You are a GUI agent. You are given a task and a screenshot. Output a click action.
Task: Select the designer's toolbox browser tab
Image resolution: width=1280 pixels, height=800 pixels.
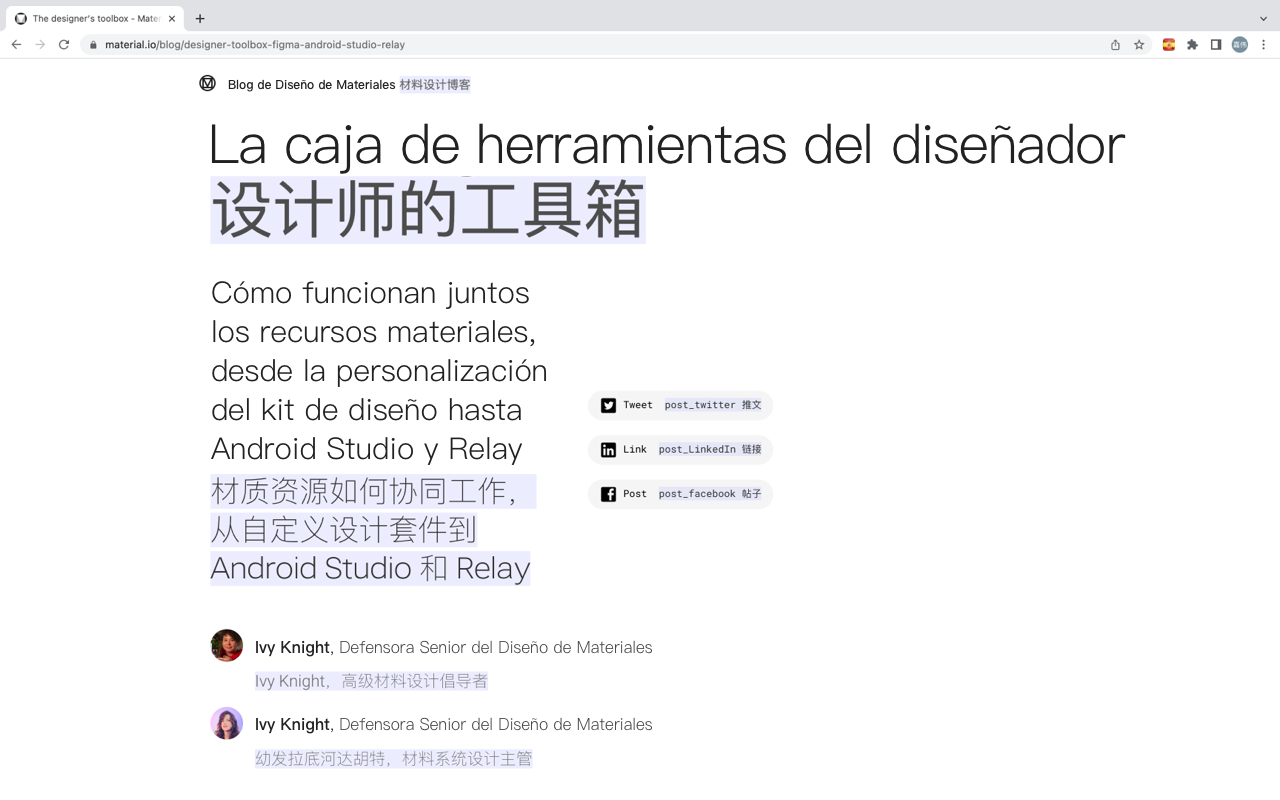pos(96,18)
